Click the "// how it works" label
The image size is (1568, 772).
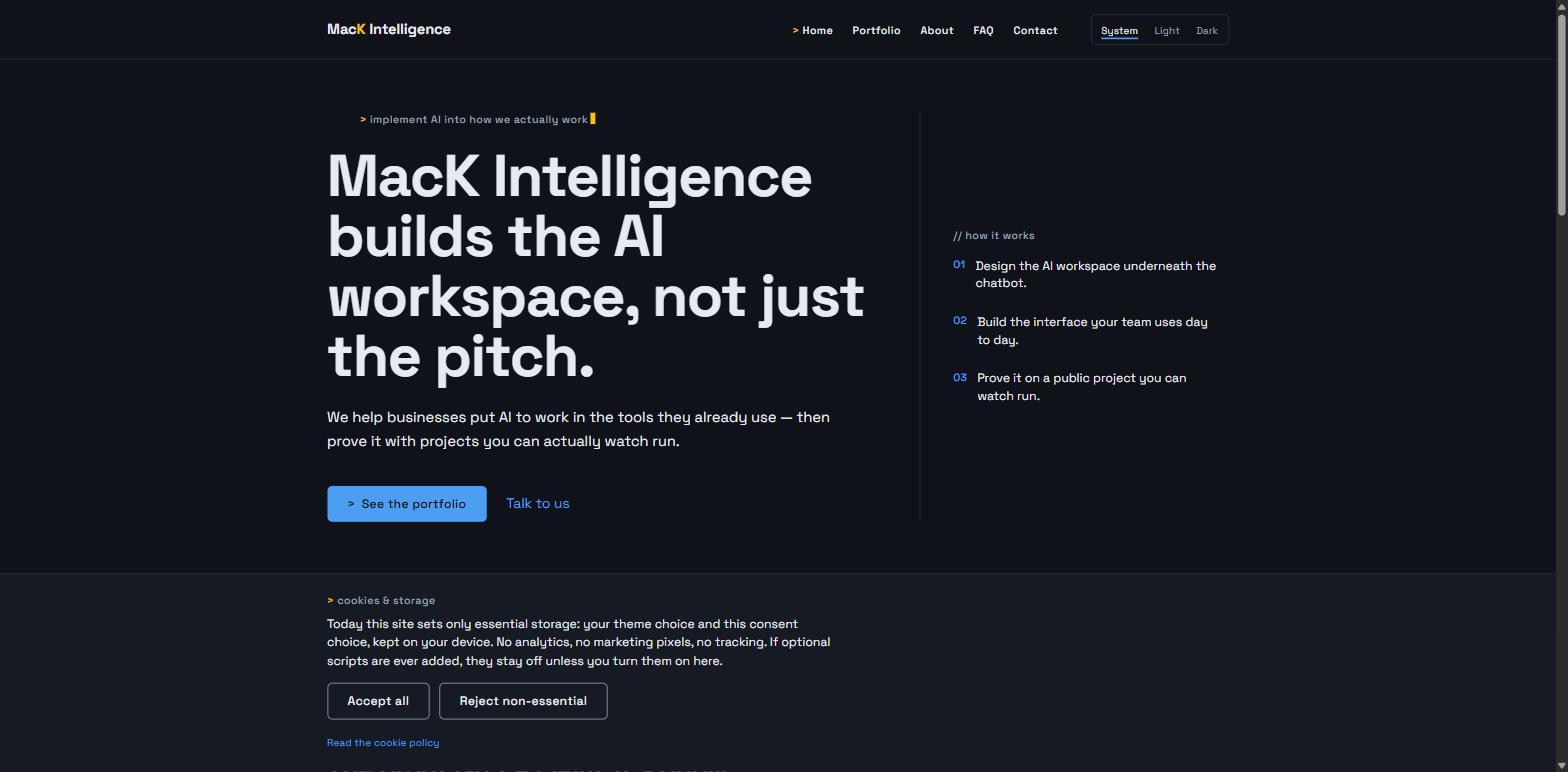[x=994, y=236]
